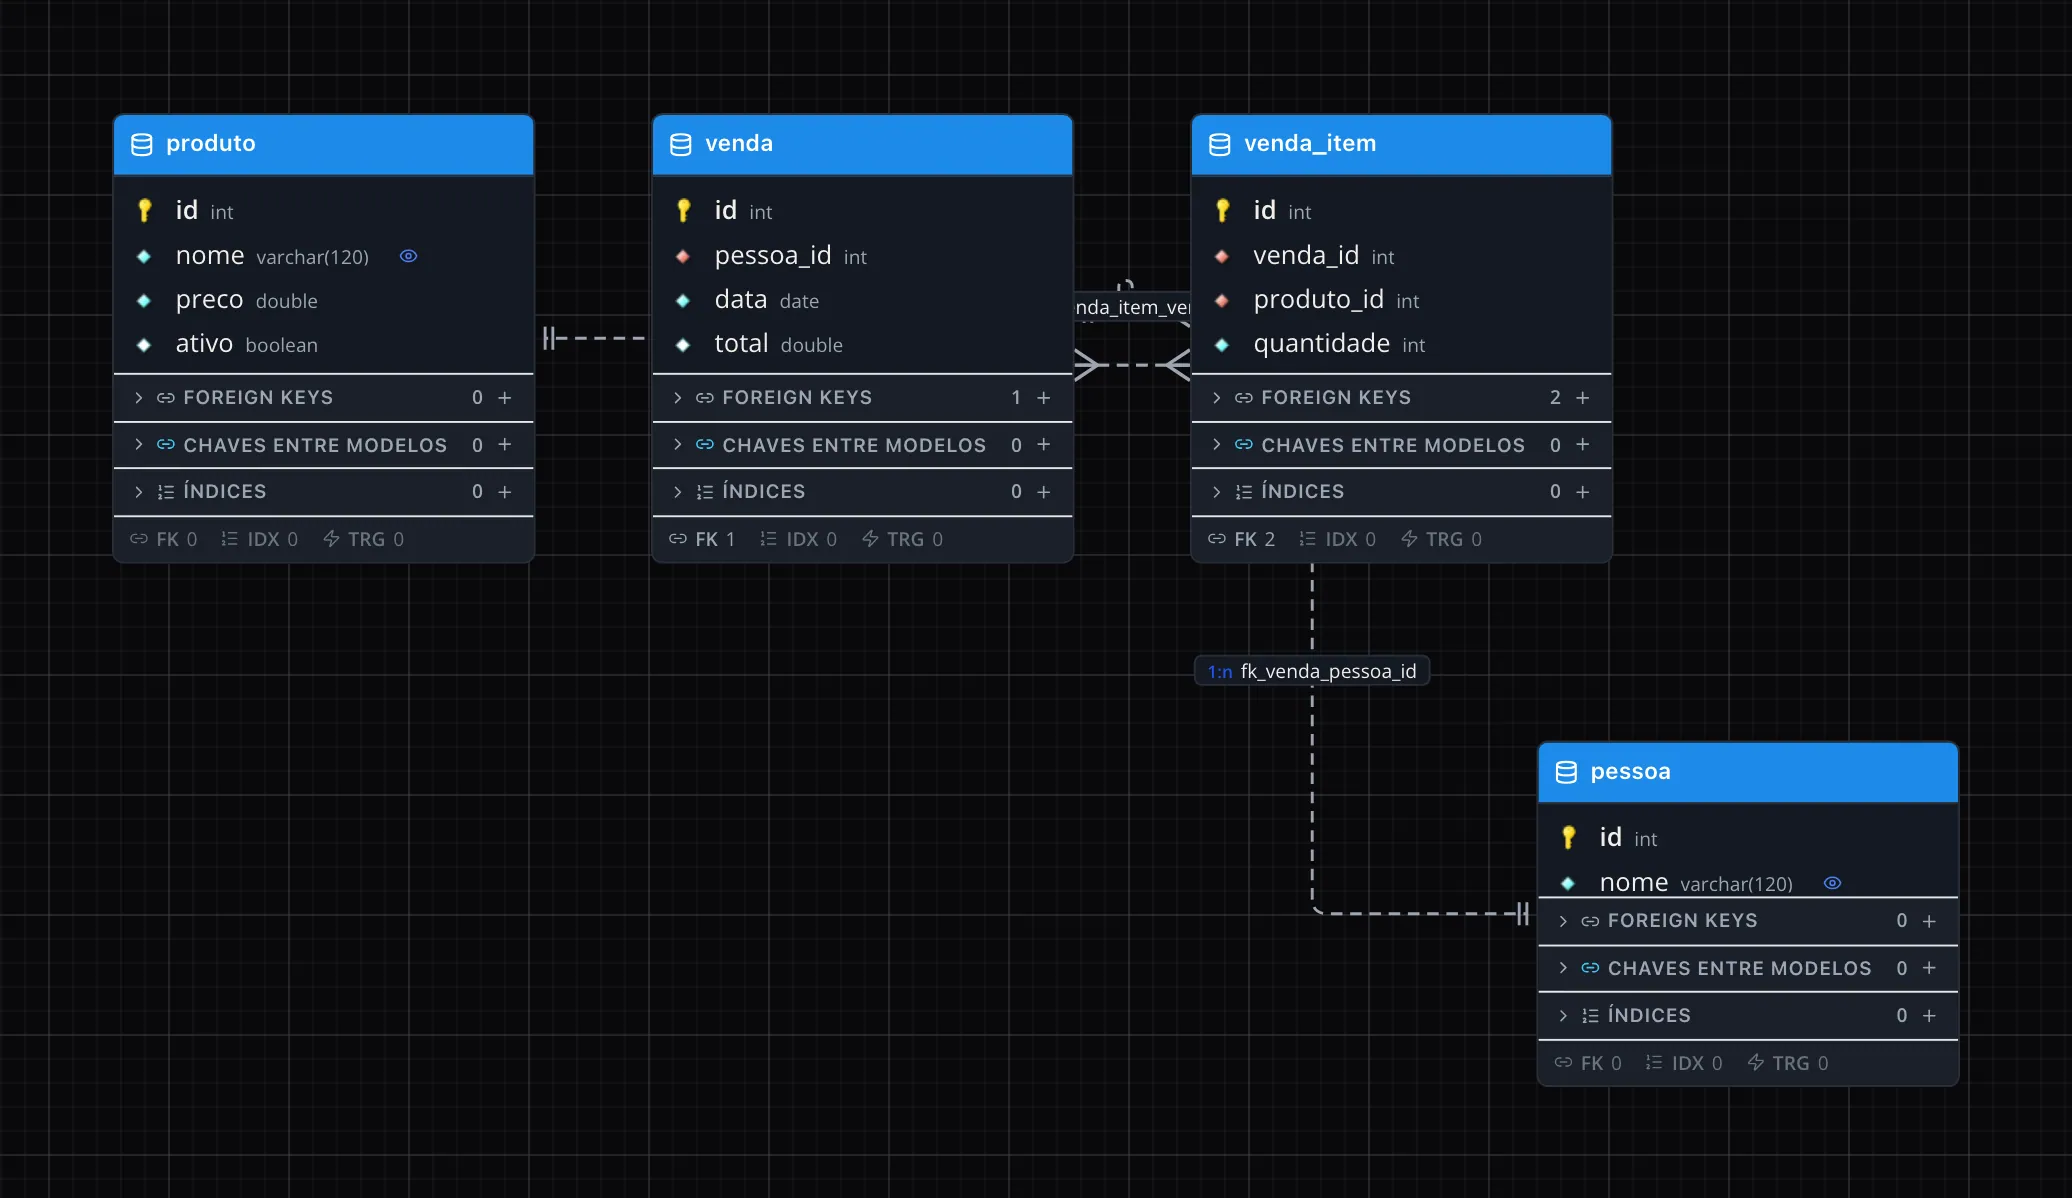This screenshot has height=1198, width=2072.
Task: Click the primary key icon of venda_item id
Action: (x=1222, y=210)
